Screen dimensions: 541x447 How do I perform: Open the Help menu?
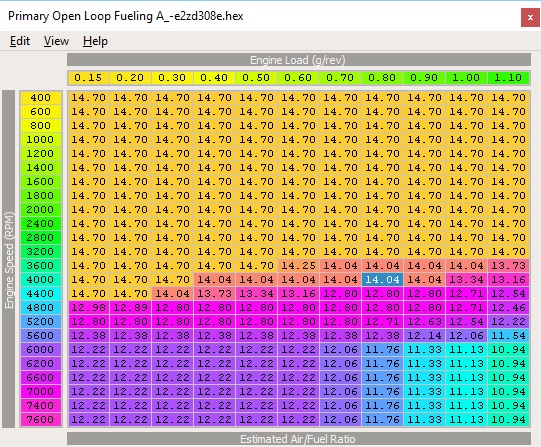click(95, 41)
